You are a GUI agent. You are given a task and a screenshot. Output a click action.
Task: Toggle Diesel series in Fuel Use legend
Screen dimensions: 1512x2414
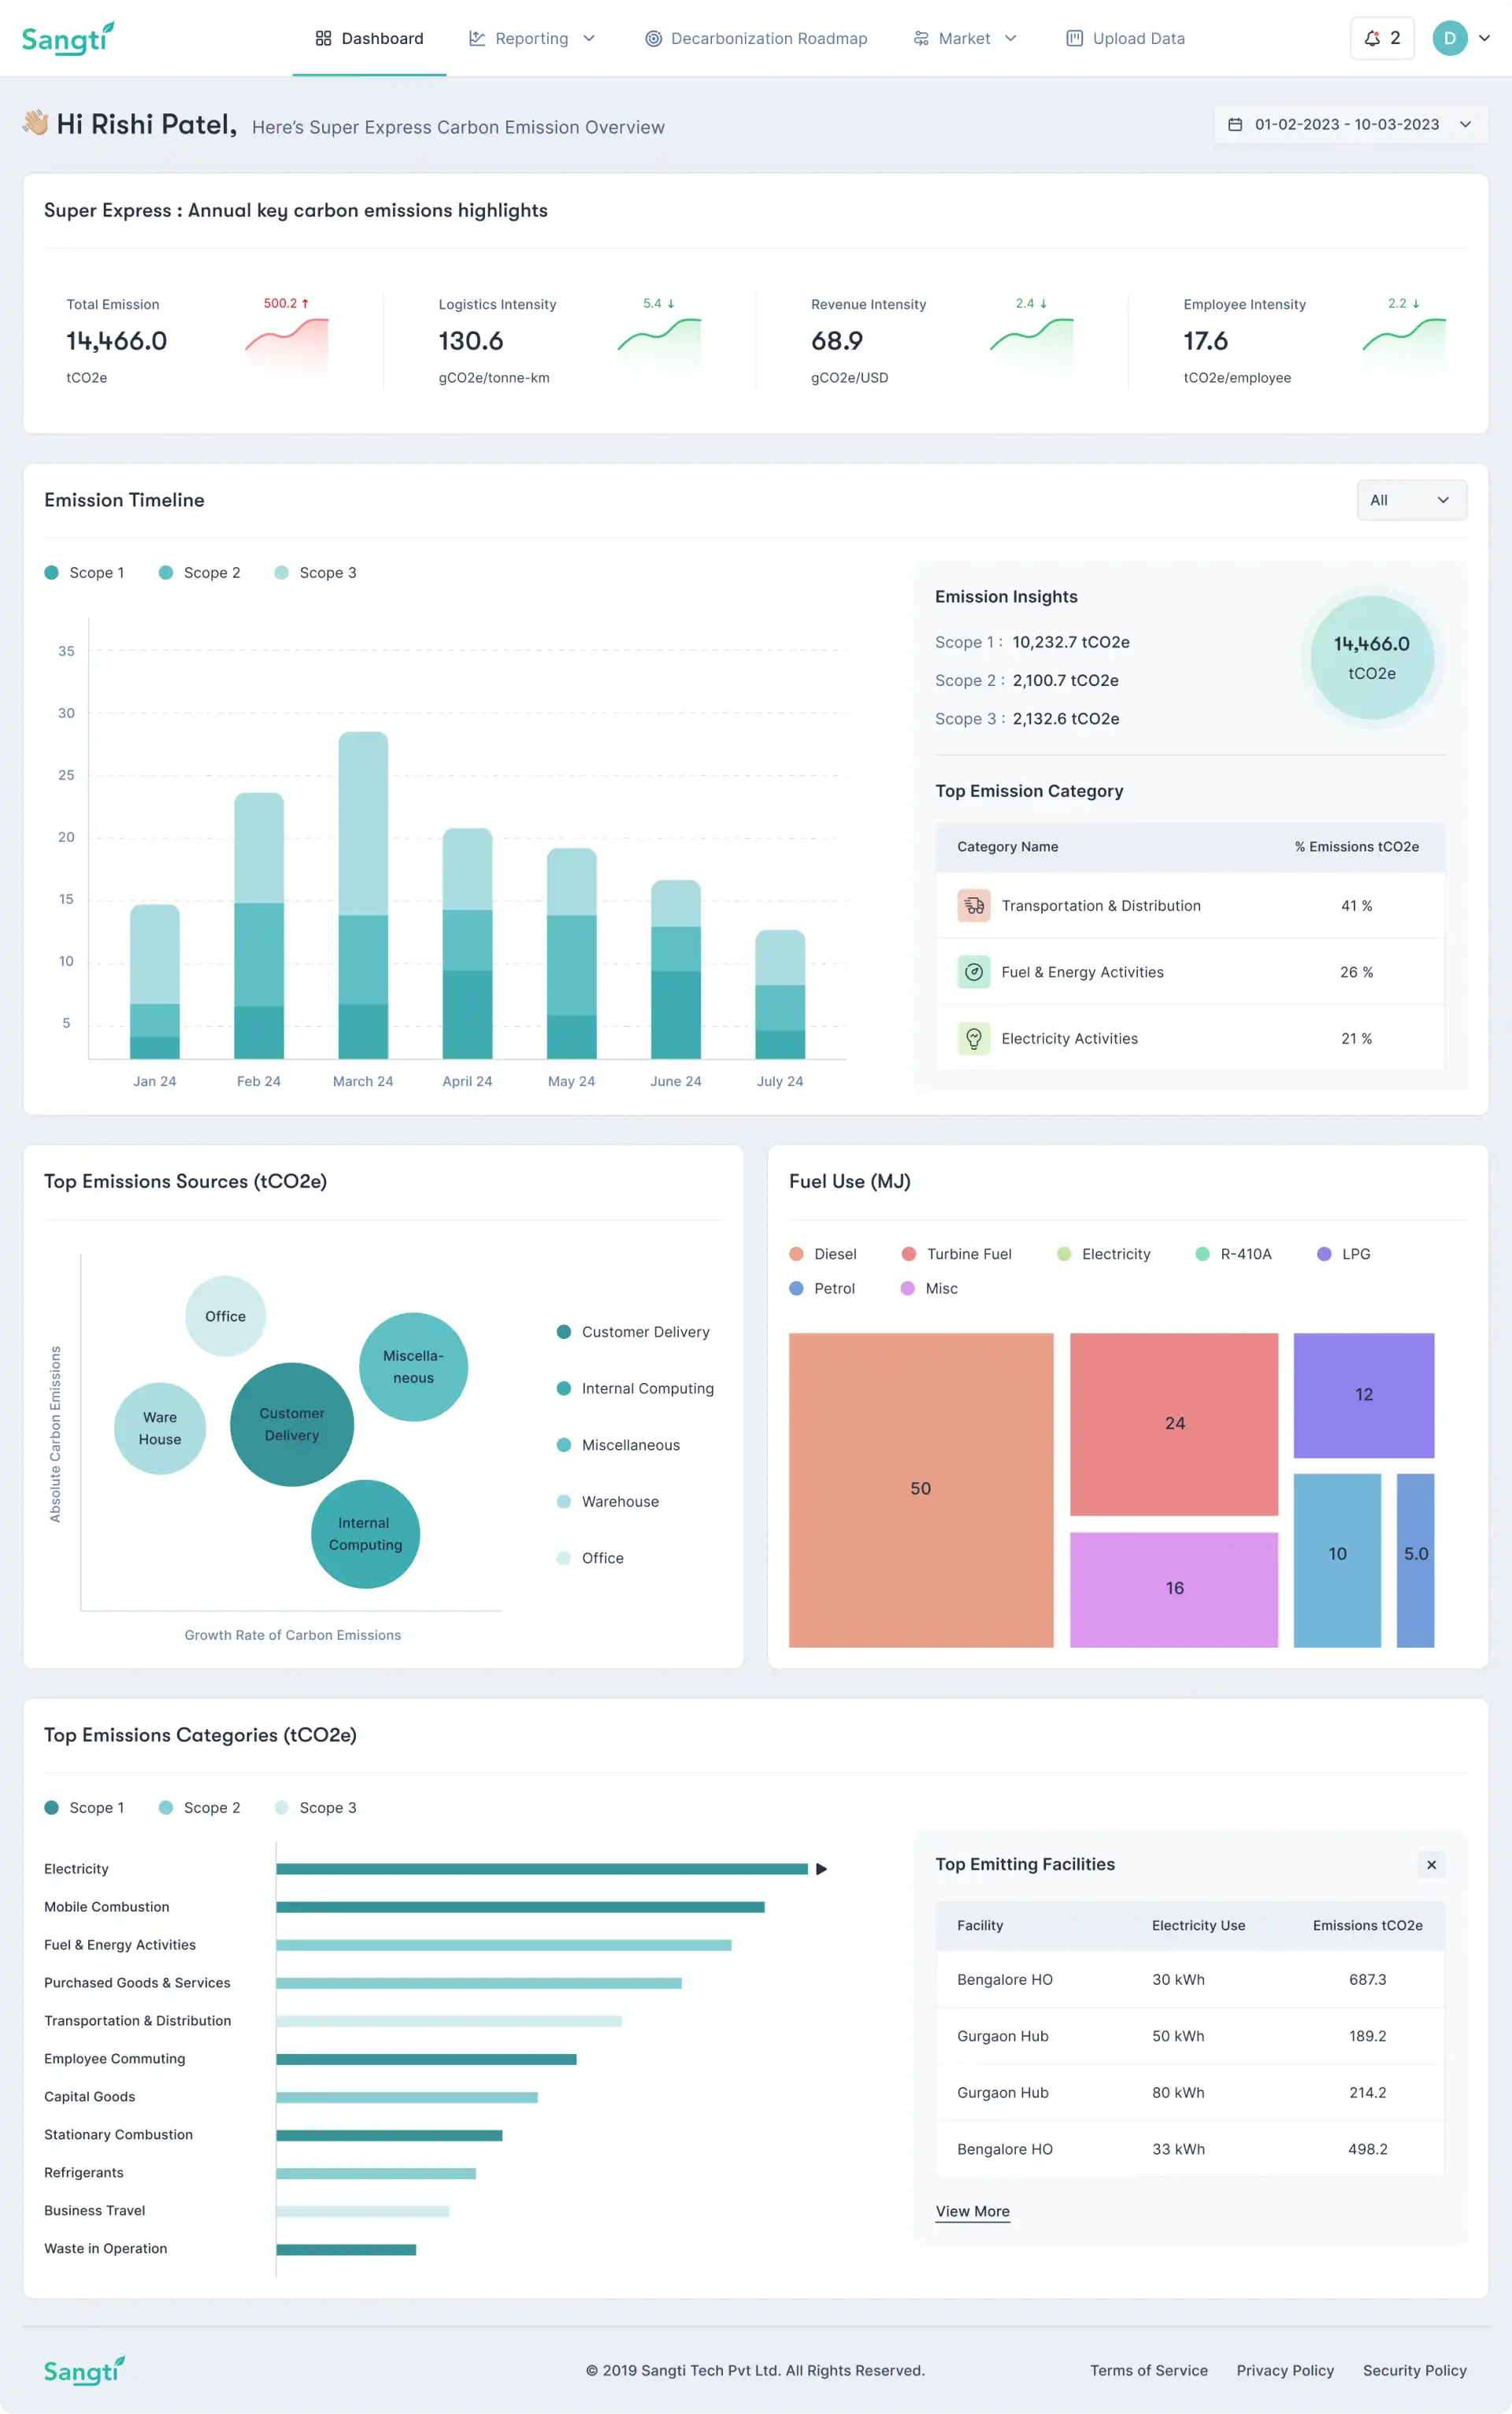pyautogui.click(x=823, y=1254)
